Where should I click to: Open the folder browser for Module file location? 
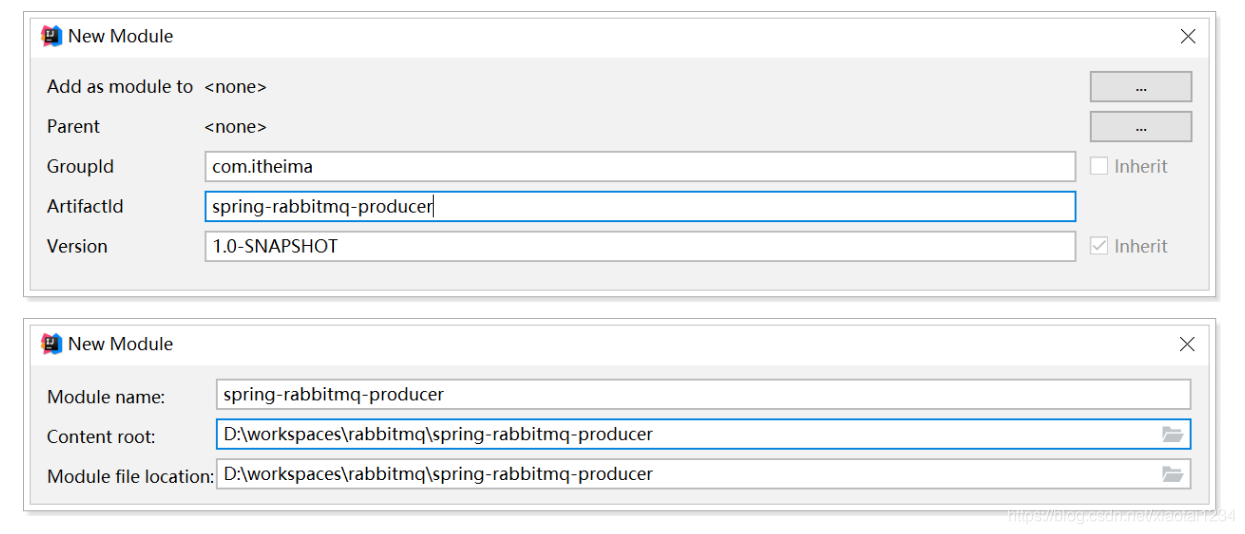[1172, 474]
